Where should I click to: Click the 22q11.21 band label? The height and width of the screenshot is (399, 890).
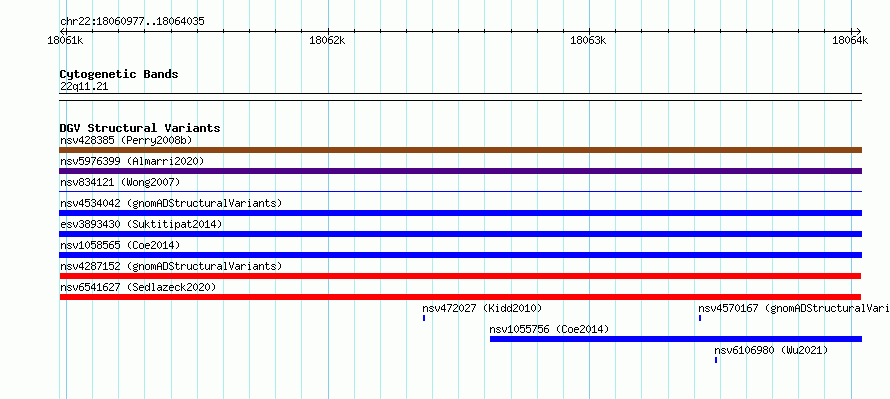[84, 87]
